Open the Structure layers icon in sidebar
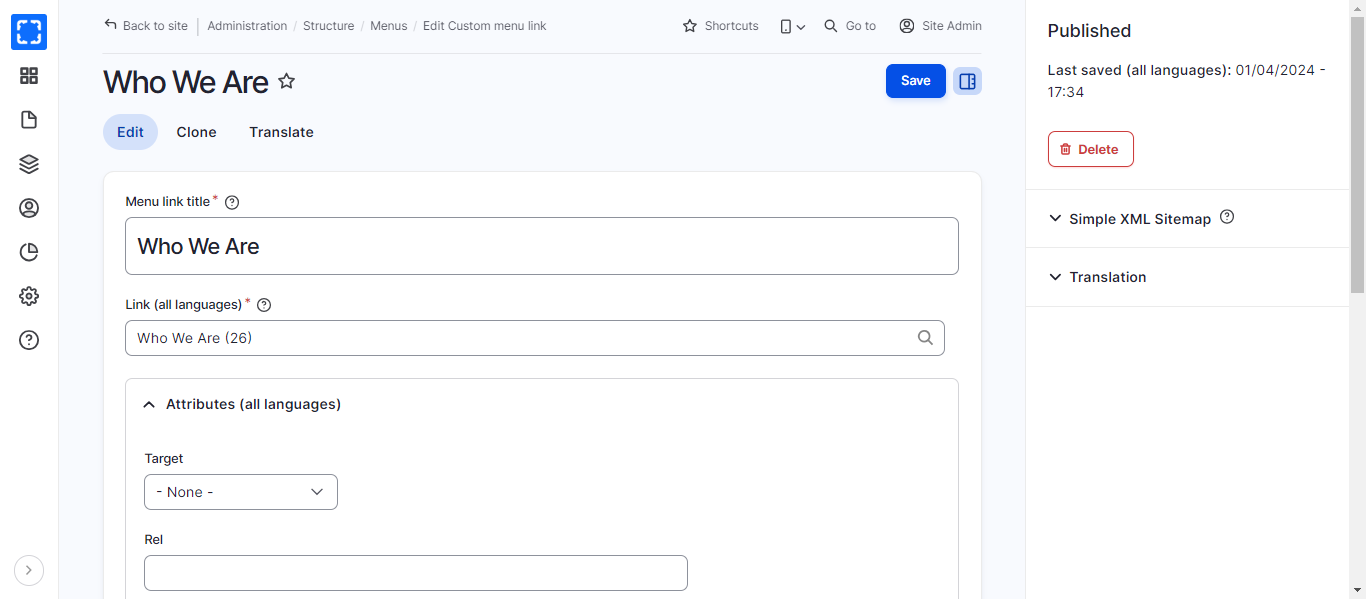The height and width of the screenshot is (599, 1366). (29, 164)
